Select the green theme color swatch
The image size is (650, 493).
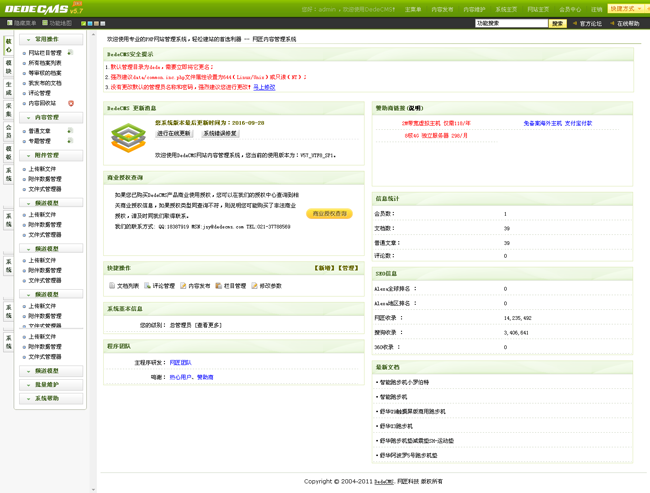[83, 23]
